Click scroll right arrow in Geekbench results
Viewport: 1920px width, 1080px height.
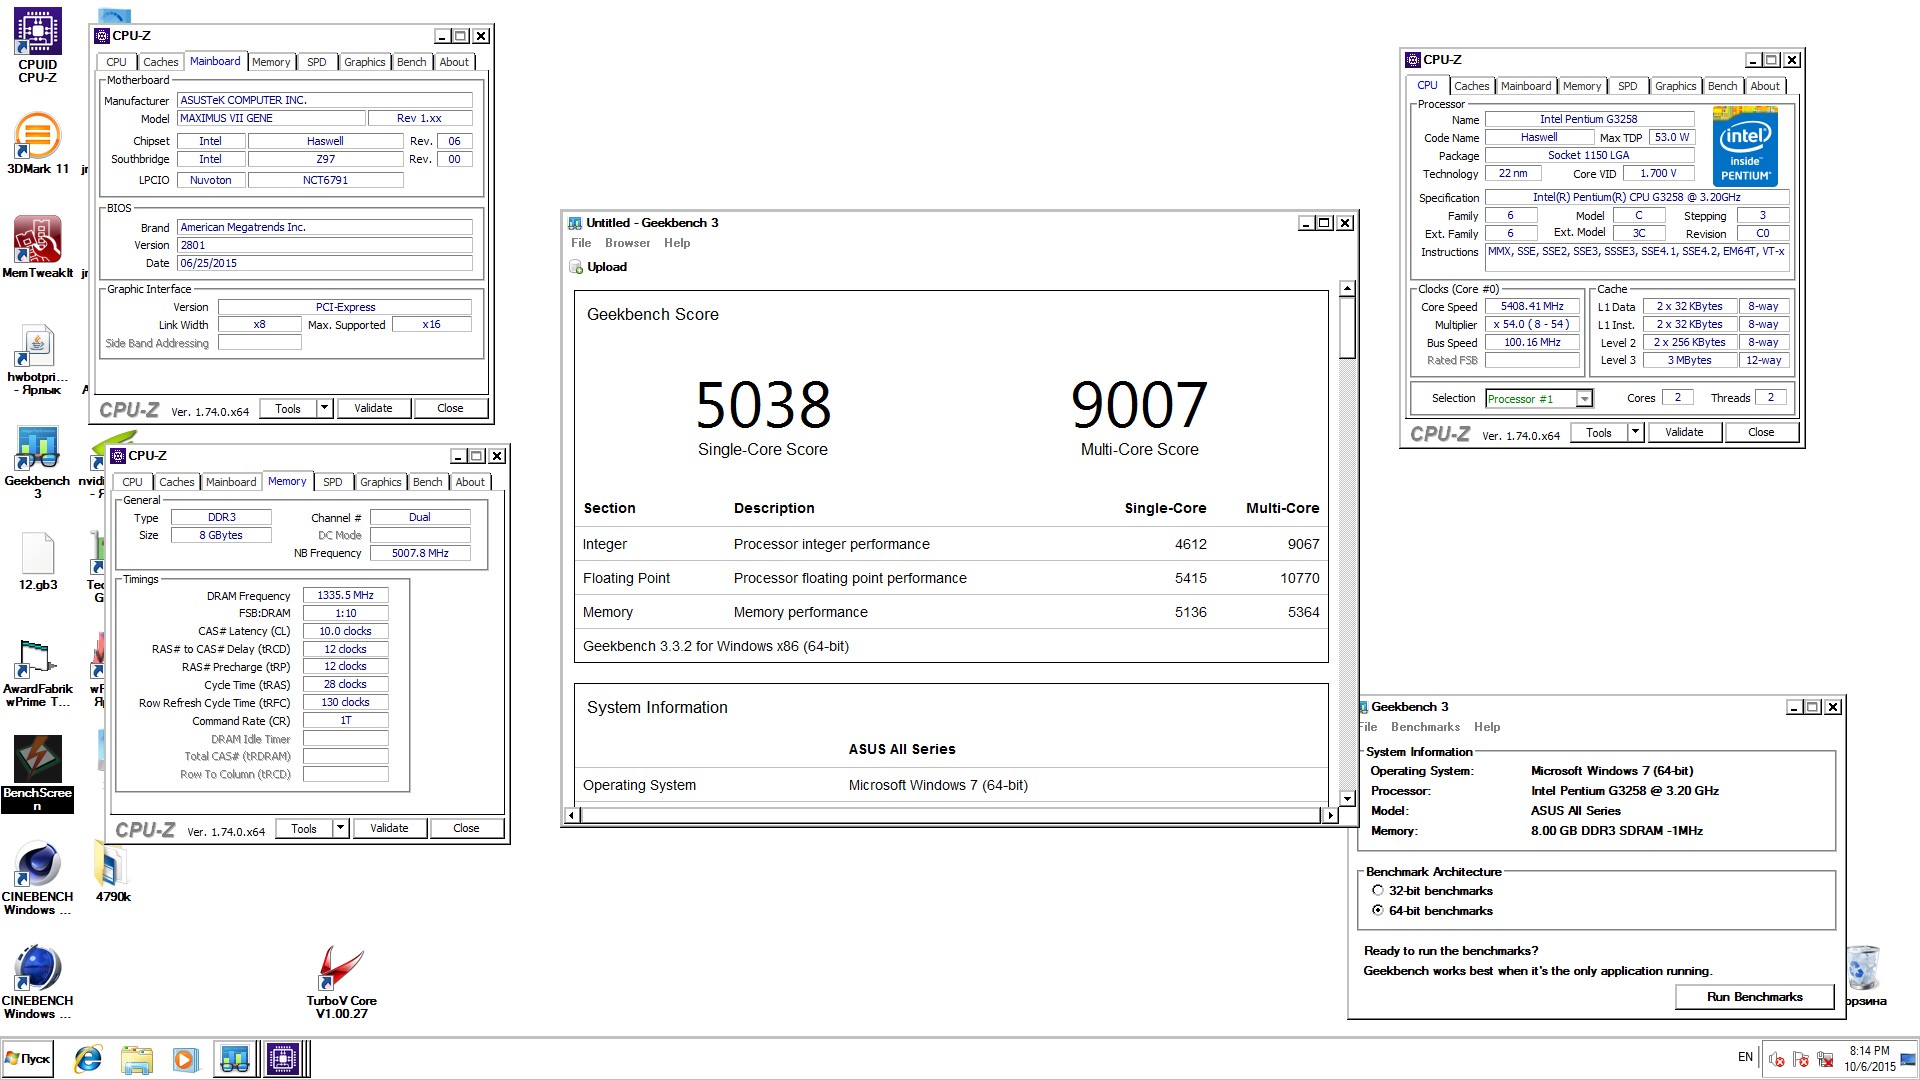pyautogui.click(x=1330, y=815)
